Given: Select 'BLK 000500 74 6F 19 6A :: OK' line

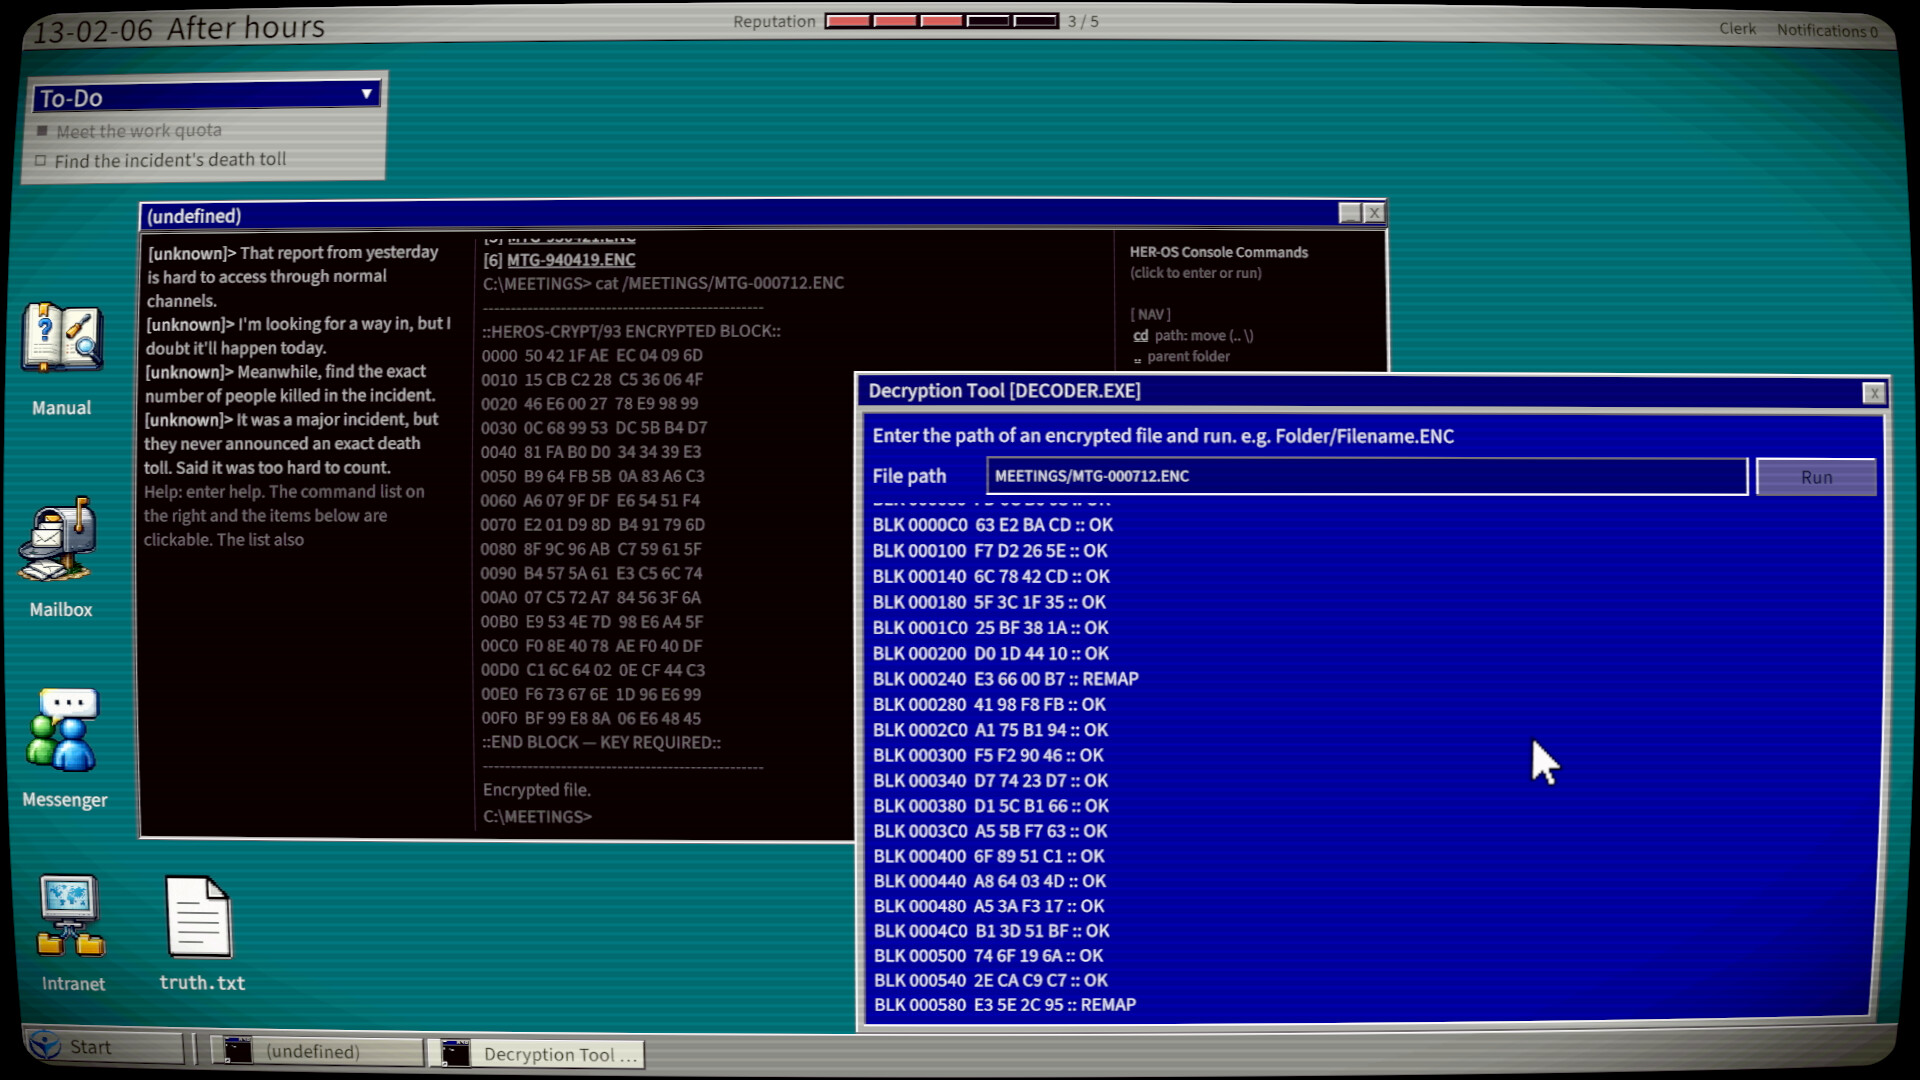Looking at the screenshot, I should [988, 956].
